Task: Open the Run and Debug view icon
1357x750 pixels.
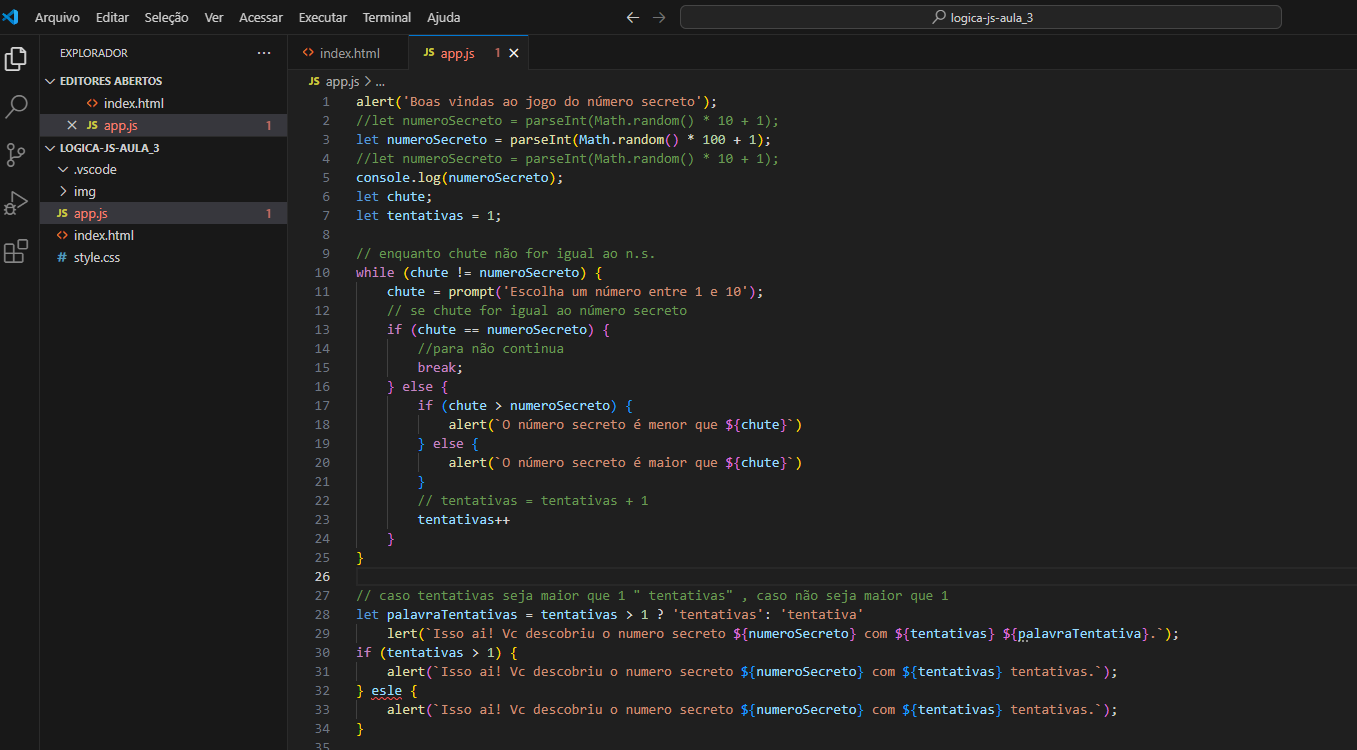Action: pos(16,203)
